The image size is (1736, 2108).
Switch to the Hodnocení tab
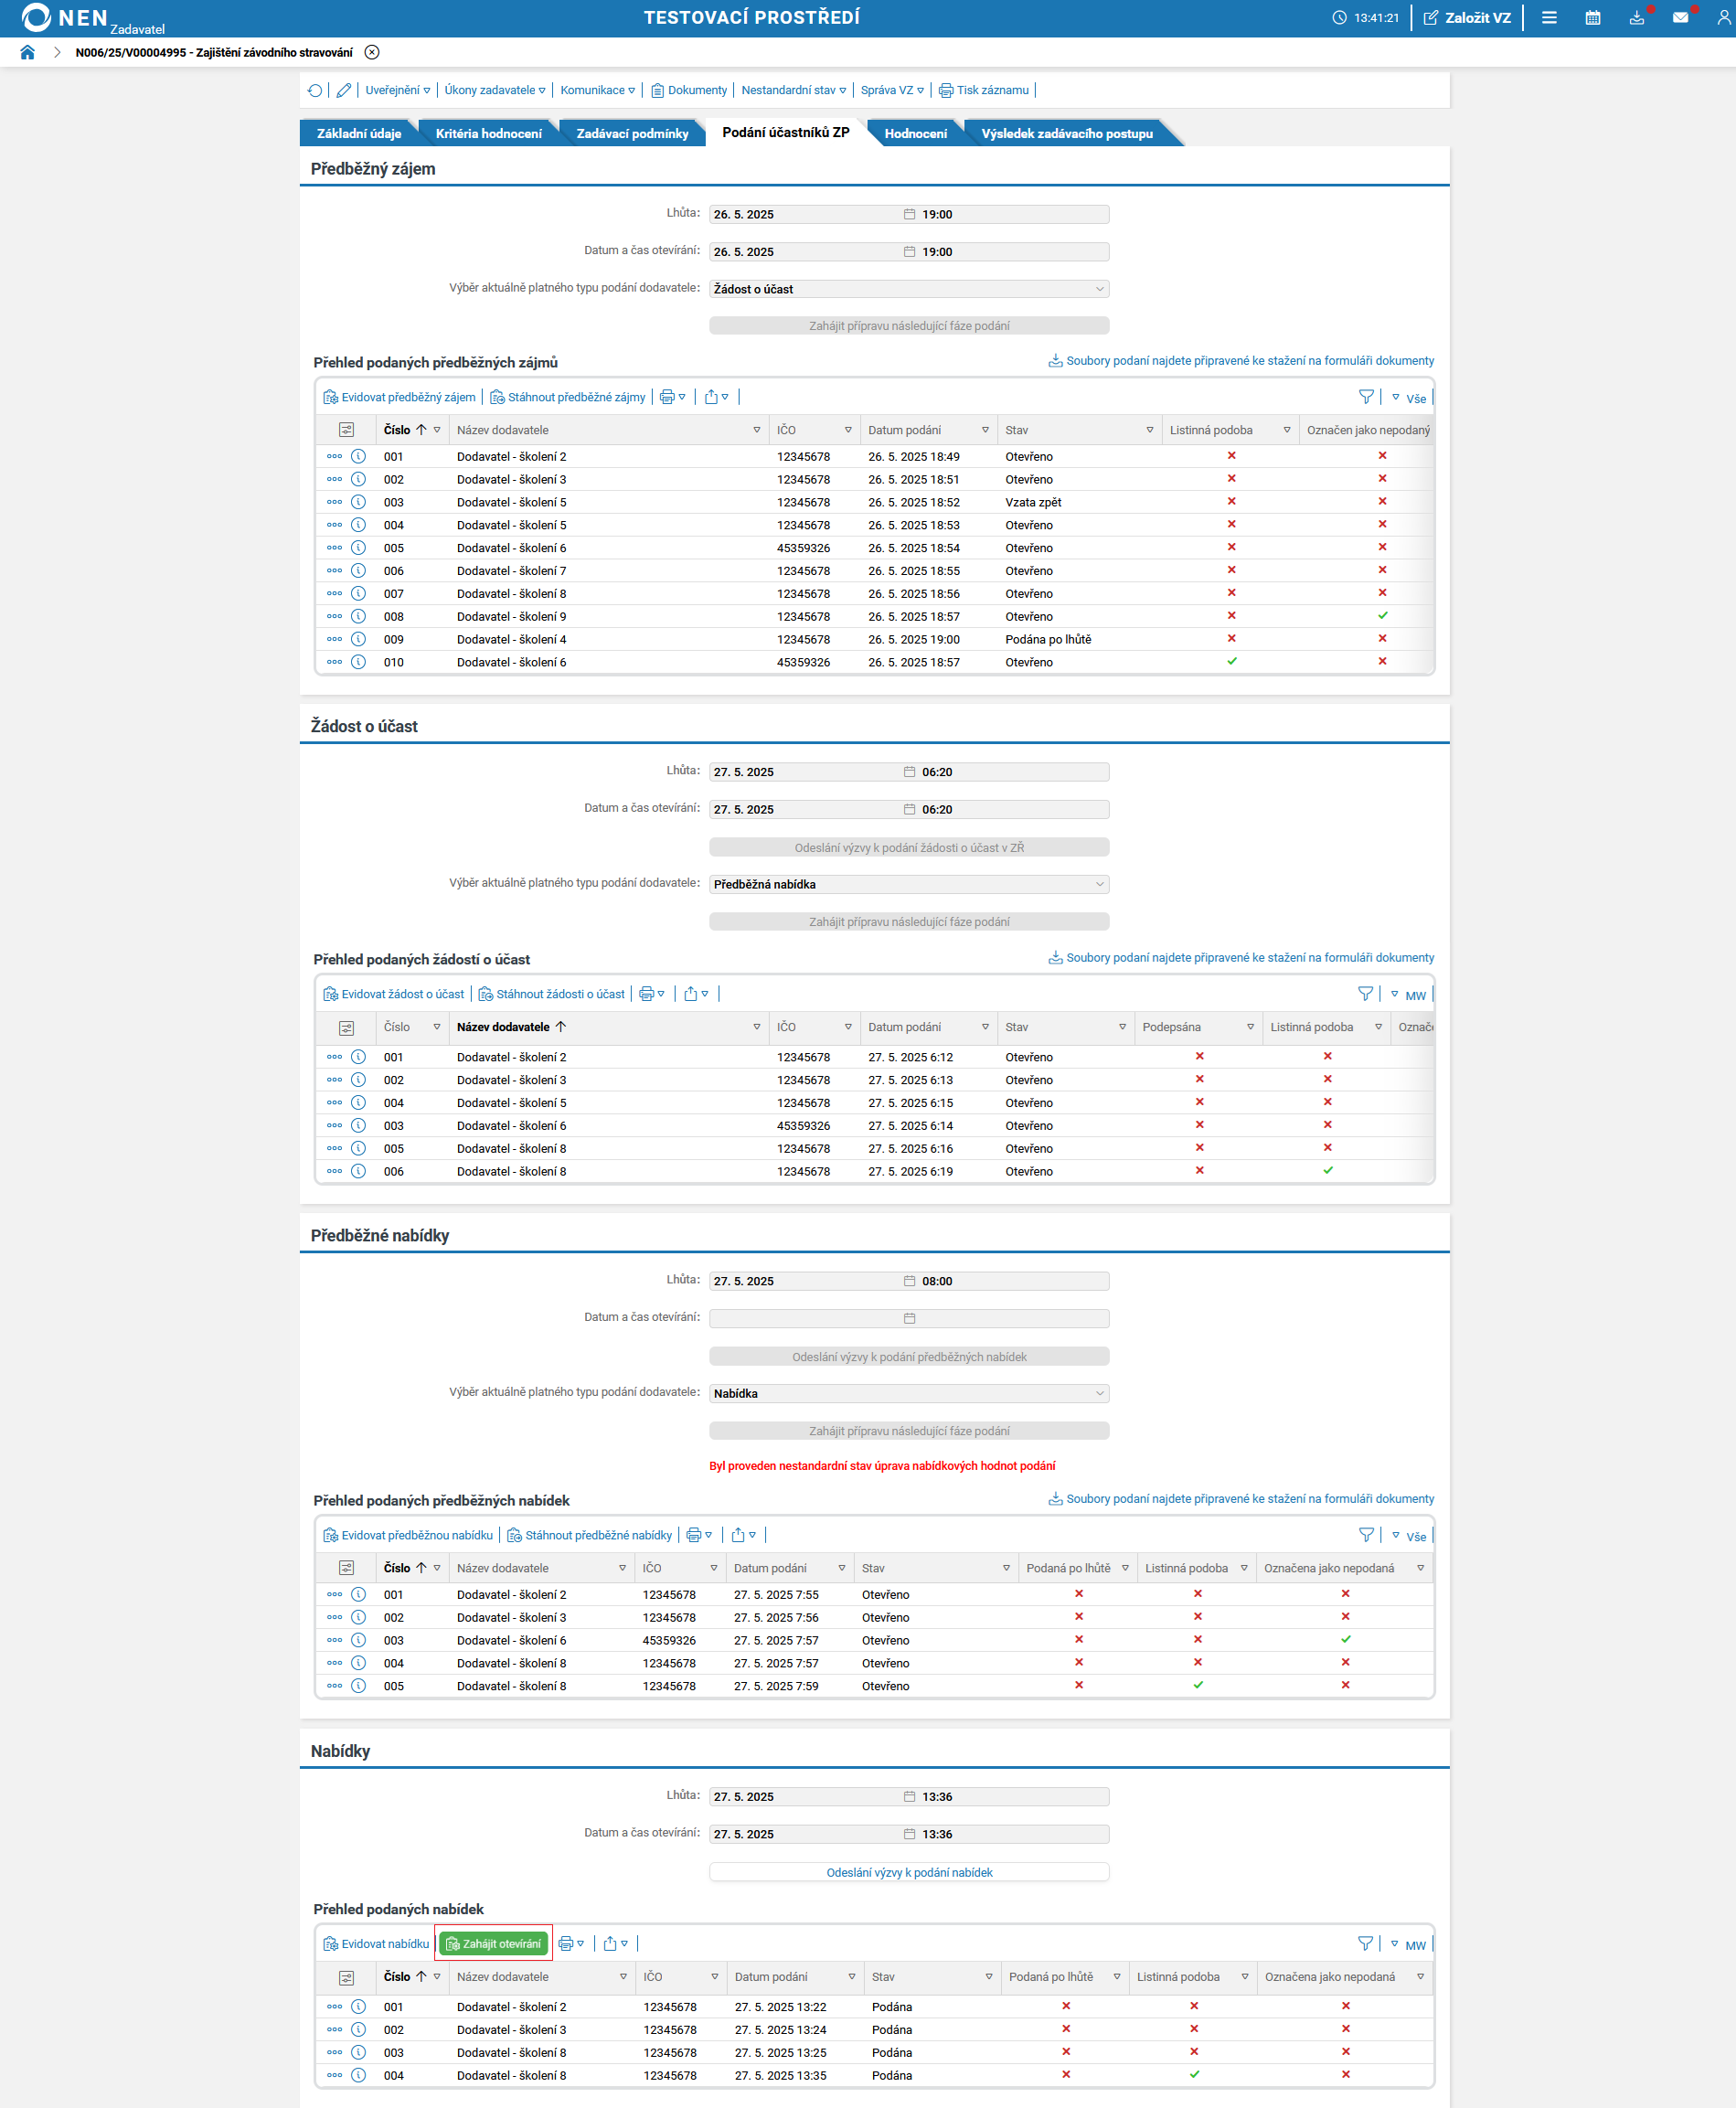[915, 133]
